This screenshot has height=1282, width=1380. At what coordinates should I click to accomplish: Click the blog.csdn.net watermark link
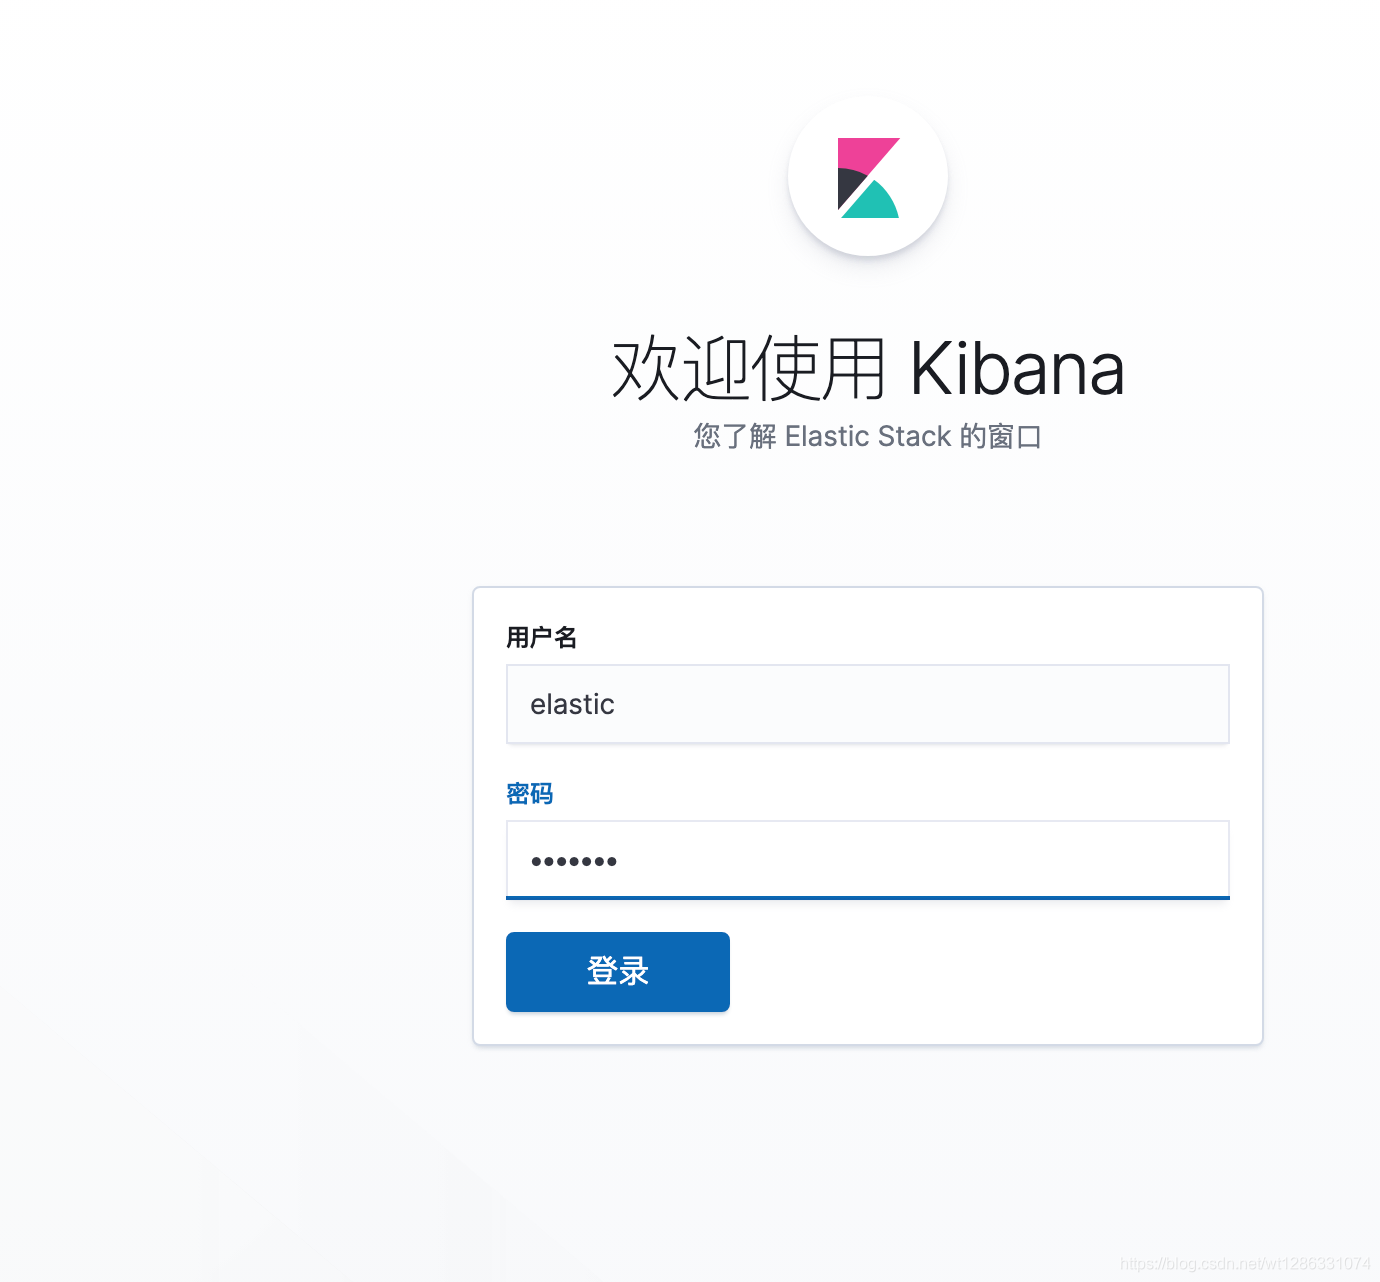(1245, 1264)
